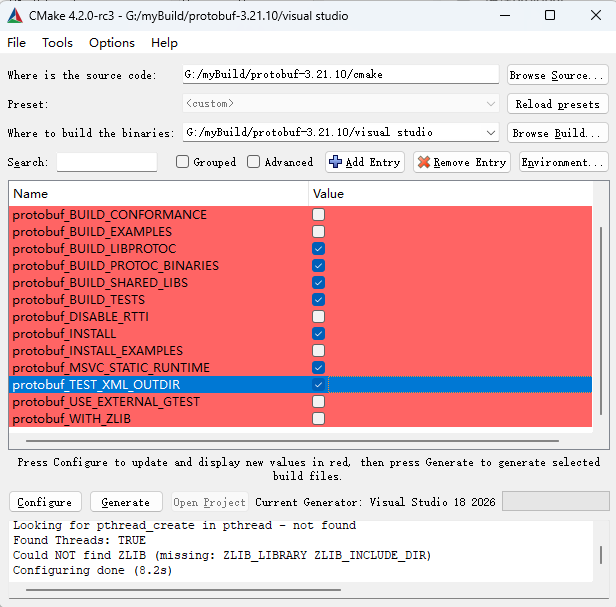Click the CMake logo icon in title bar
This screenshot has width=616, height=607.
point(15,16)
